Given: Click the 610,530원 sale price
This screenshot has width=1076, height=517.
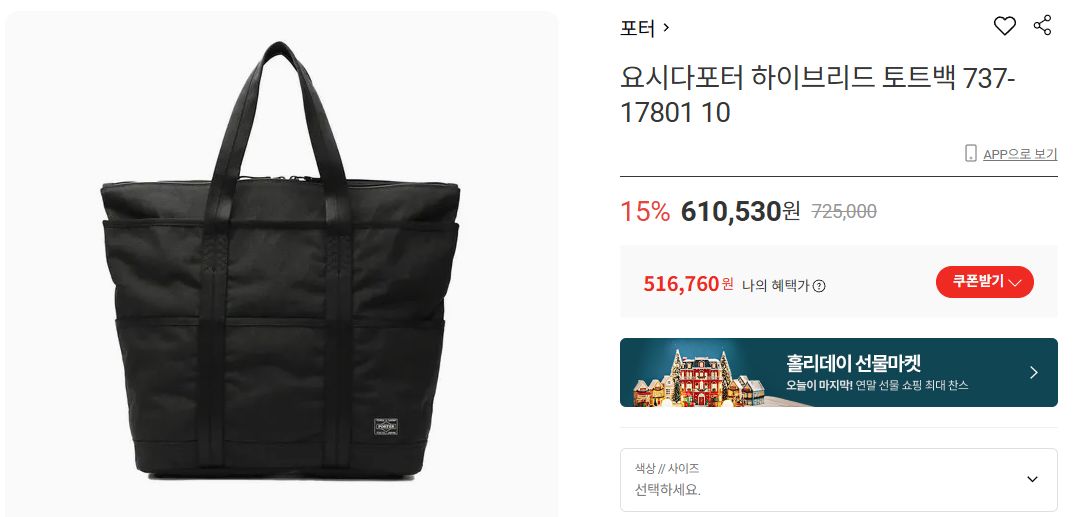Looking at the screenshot, I should point(740,211).
